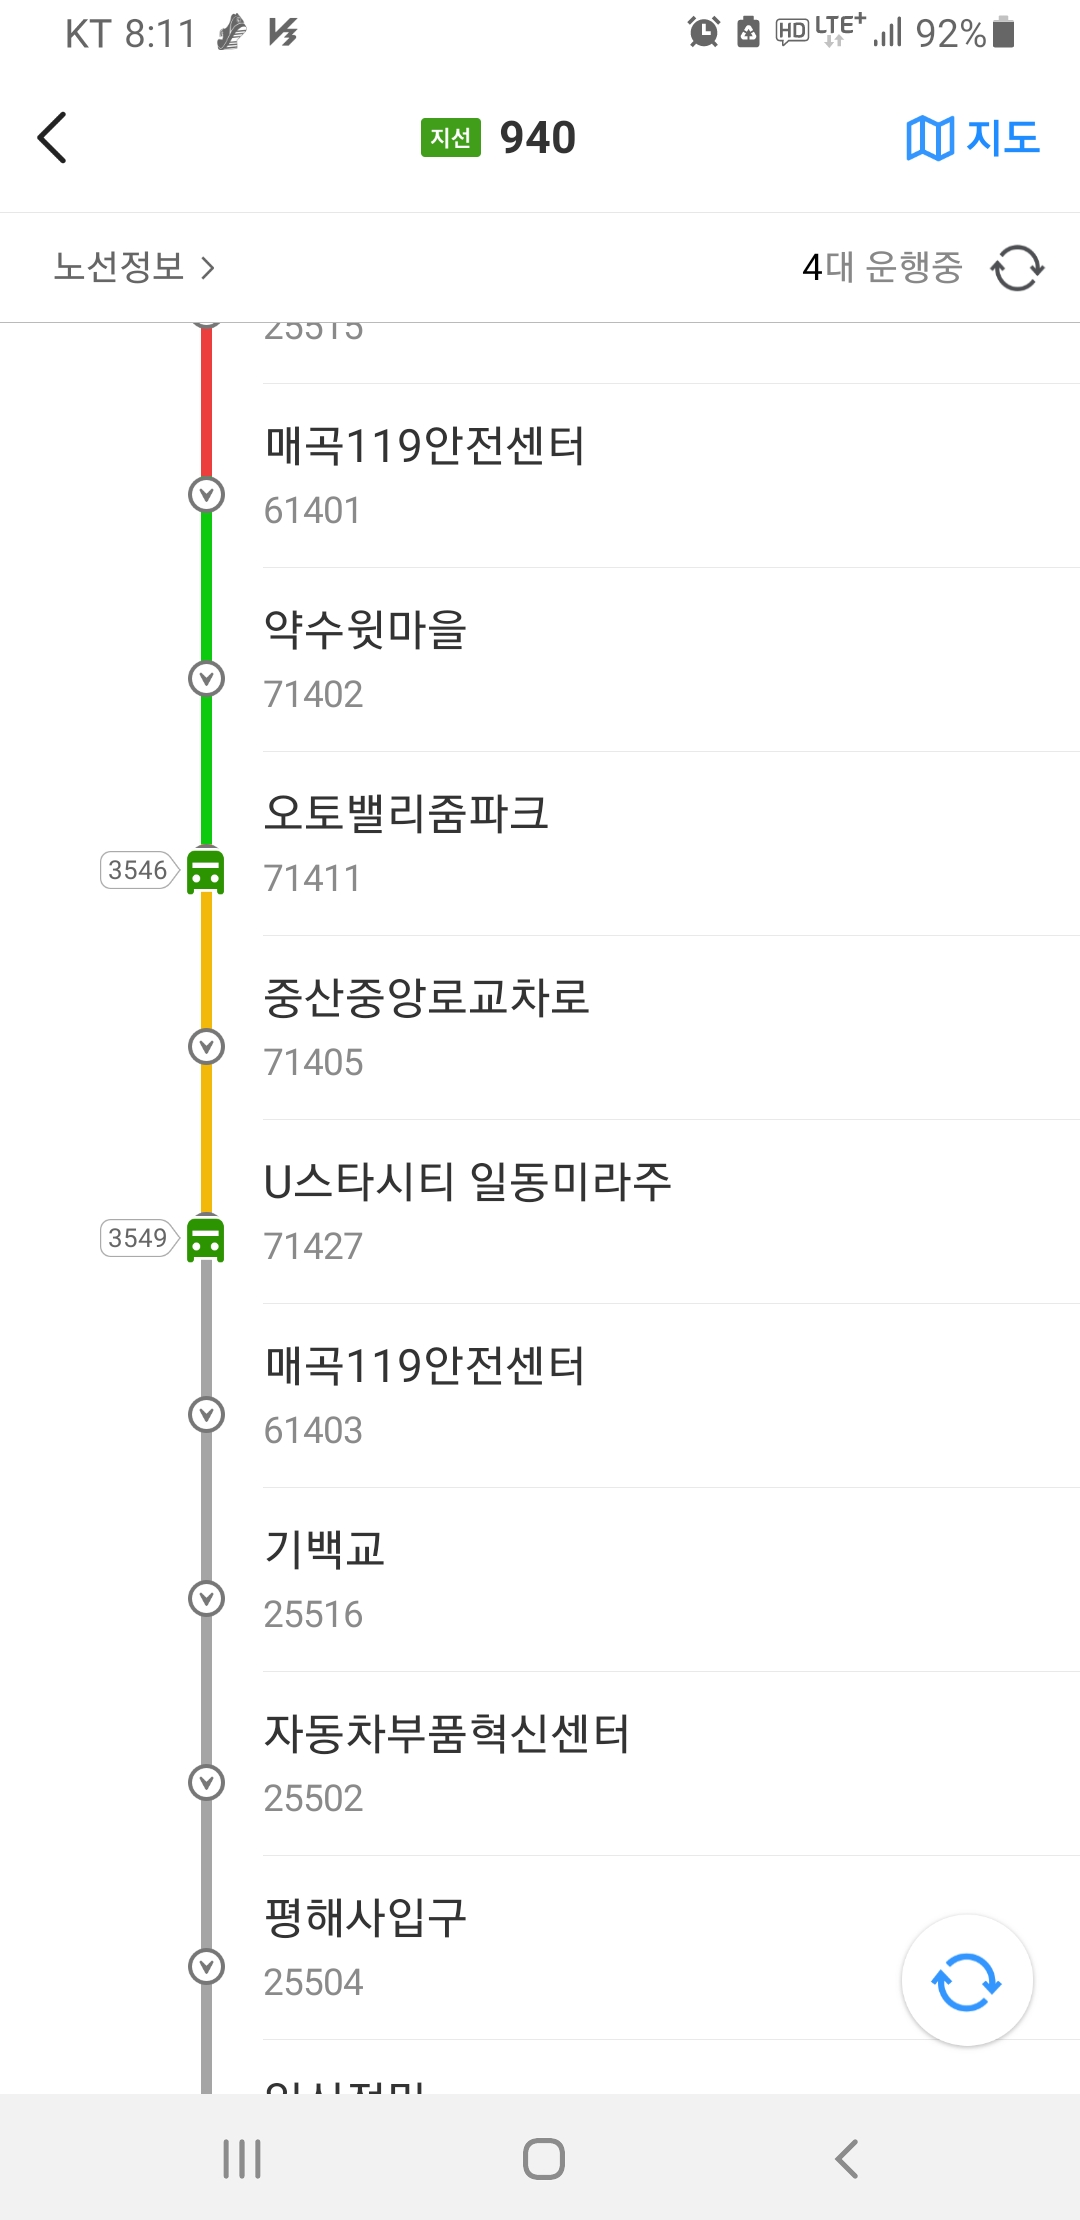Screen dimensions: 1080x2220
Task: Select the U스타시티 일동미라주 stop
Action: click(x=670, y=1212)
